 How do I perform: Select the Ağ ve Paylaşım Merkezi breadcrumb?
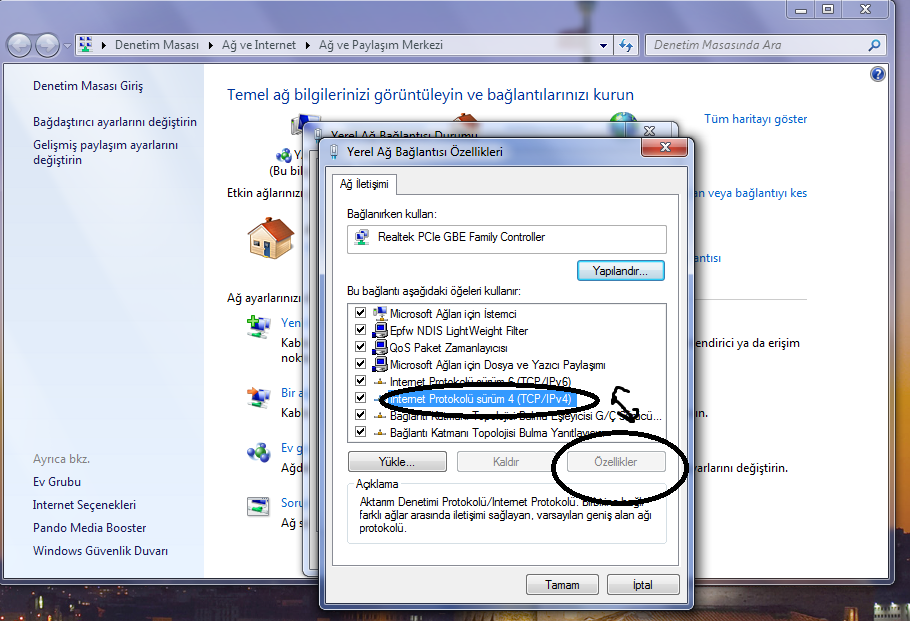(381, 45)
